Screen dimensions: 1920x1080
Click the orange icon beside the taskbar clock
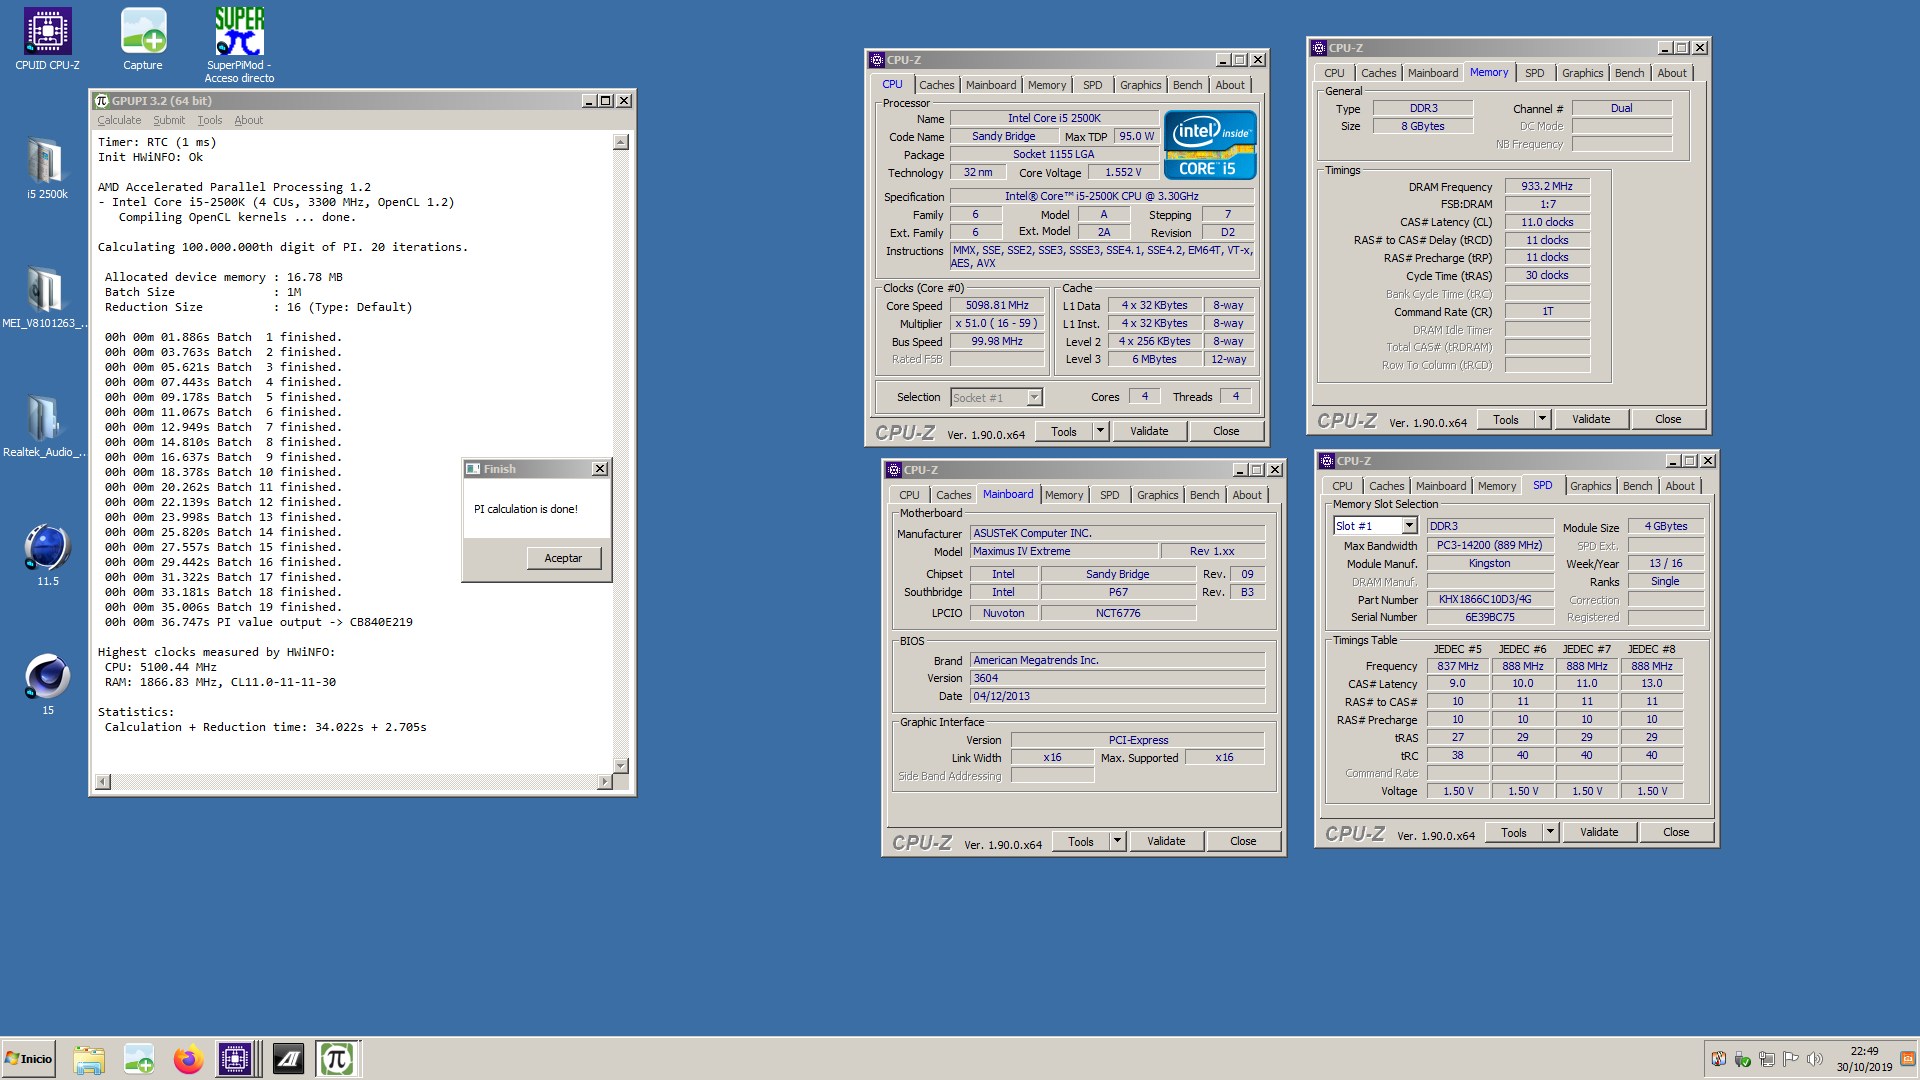click(1906, 1059)
